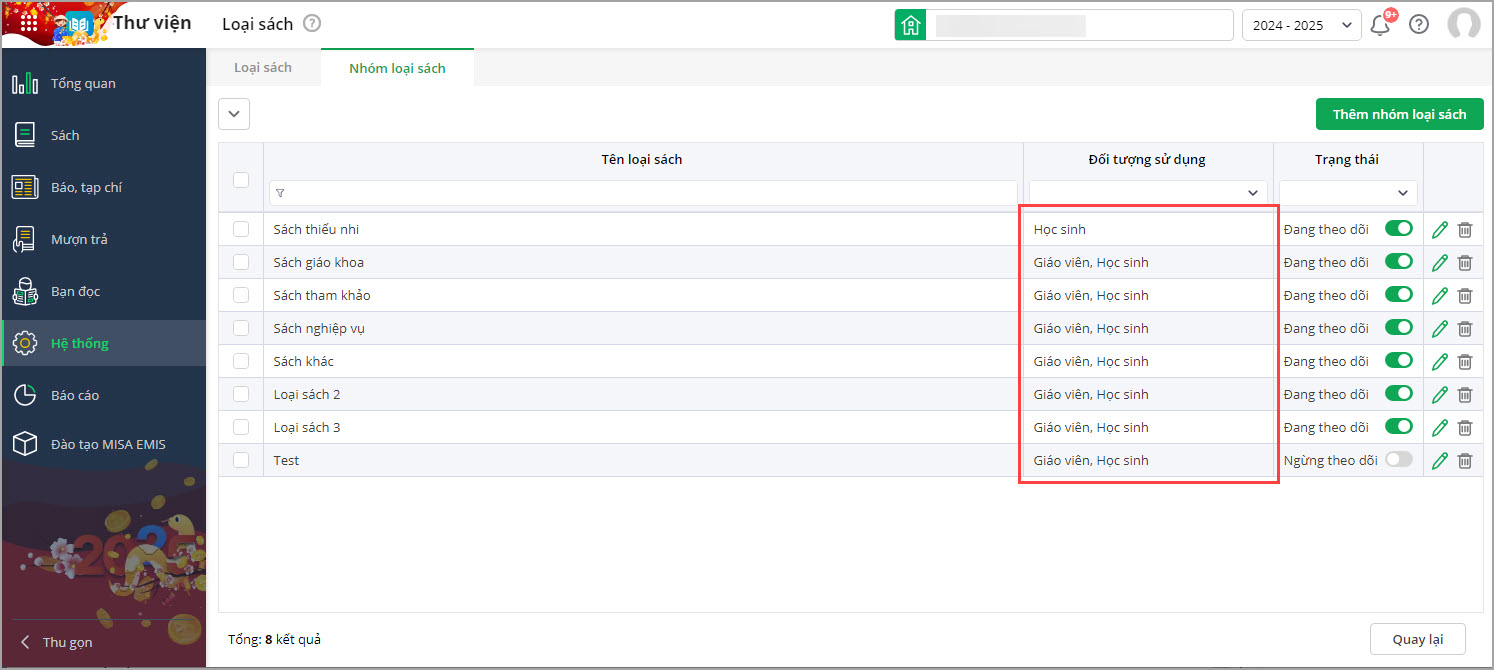Check the Loại sách 2 row checkbox
Image resolution: width=1494 pixels, height=670 pixels.
(241, 394)
